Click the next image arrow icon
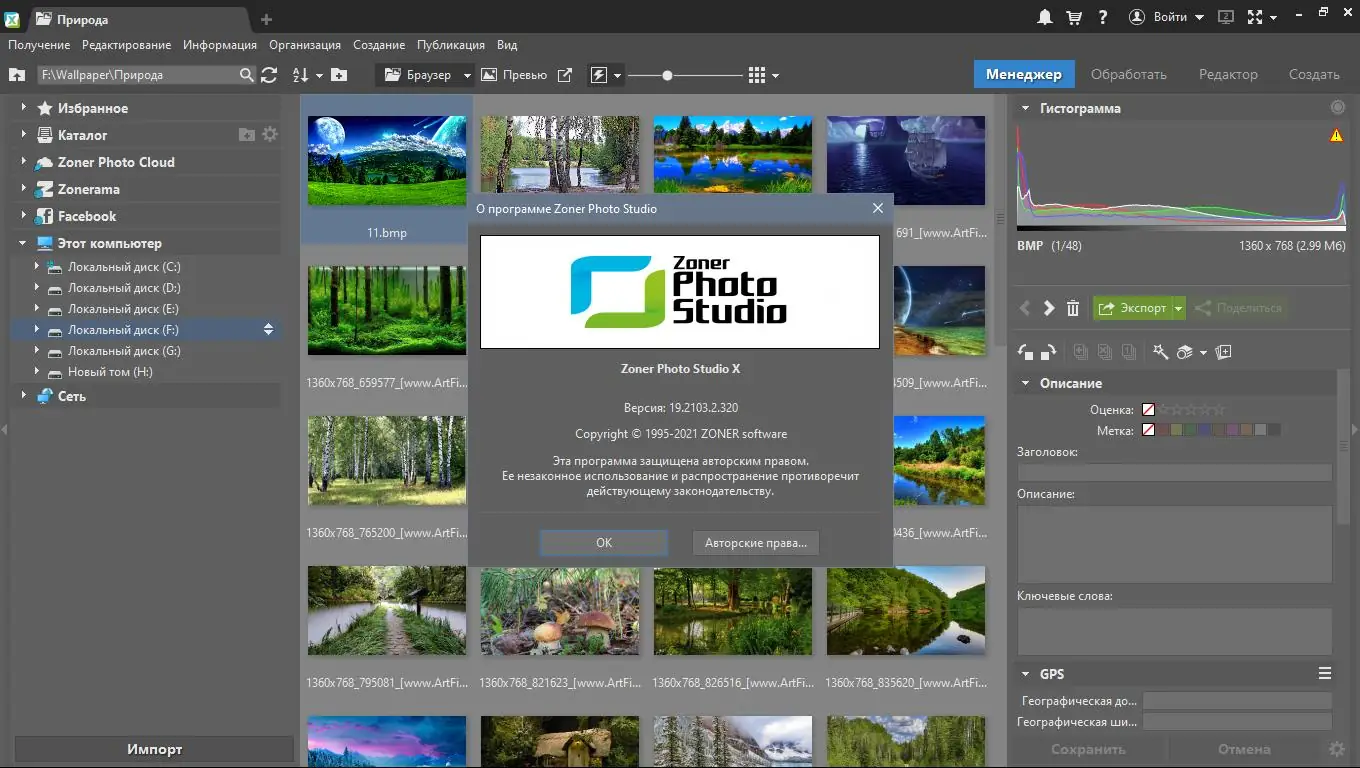 tap(1048, 308)
